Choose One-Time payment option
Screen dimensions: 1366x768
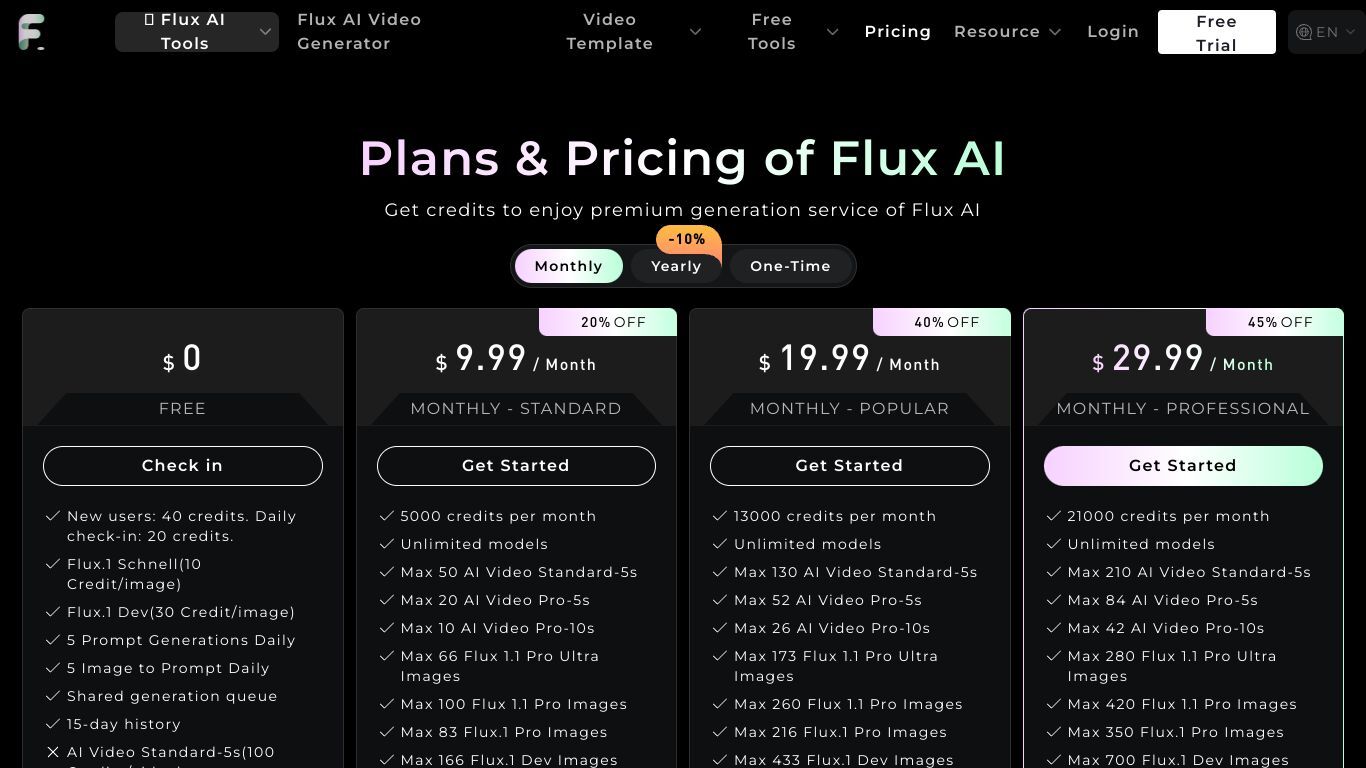click(x=790, y=266)
